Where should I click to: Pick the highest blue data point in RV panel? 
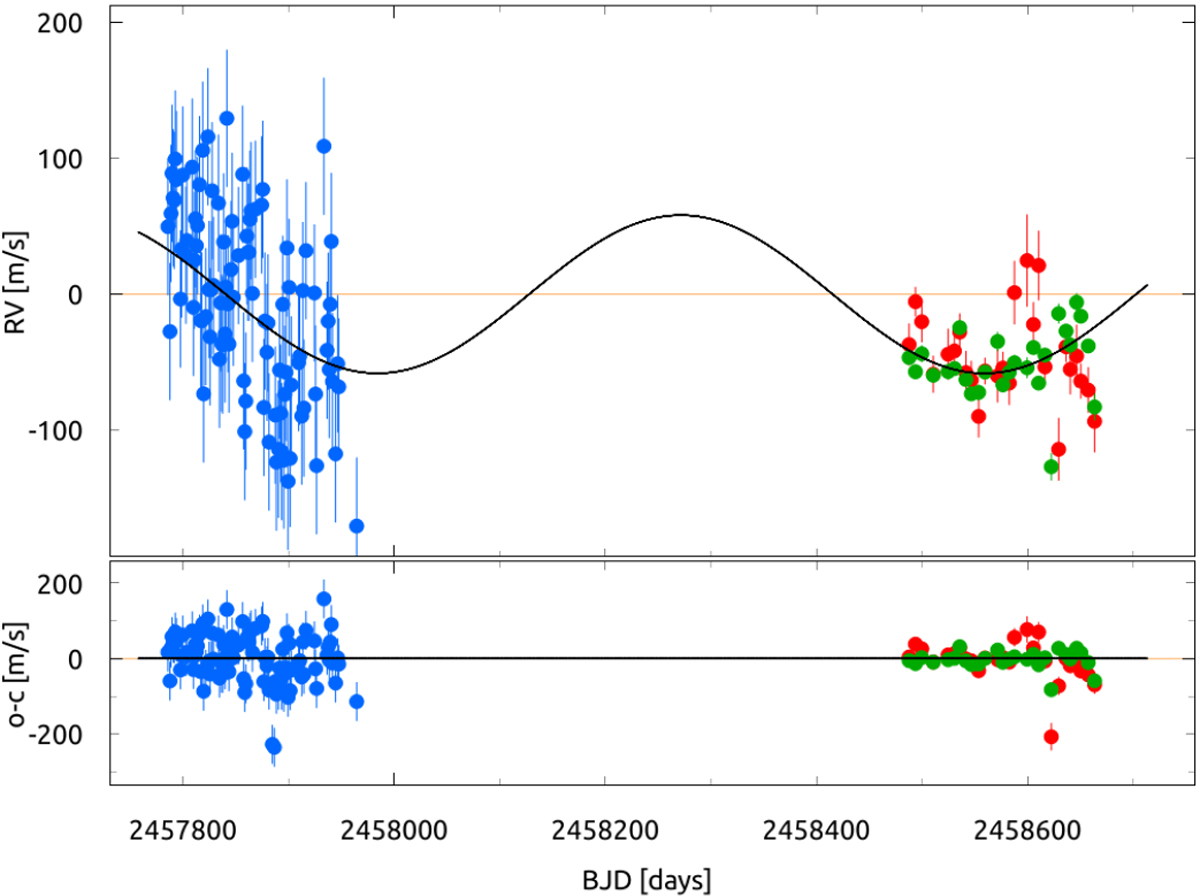(227, 118)
